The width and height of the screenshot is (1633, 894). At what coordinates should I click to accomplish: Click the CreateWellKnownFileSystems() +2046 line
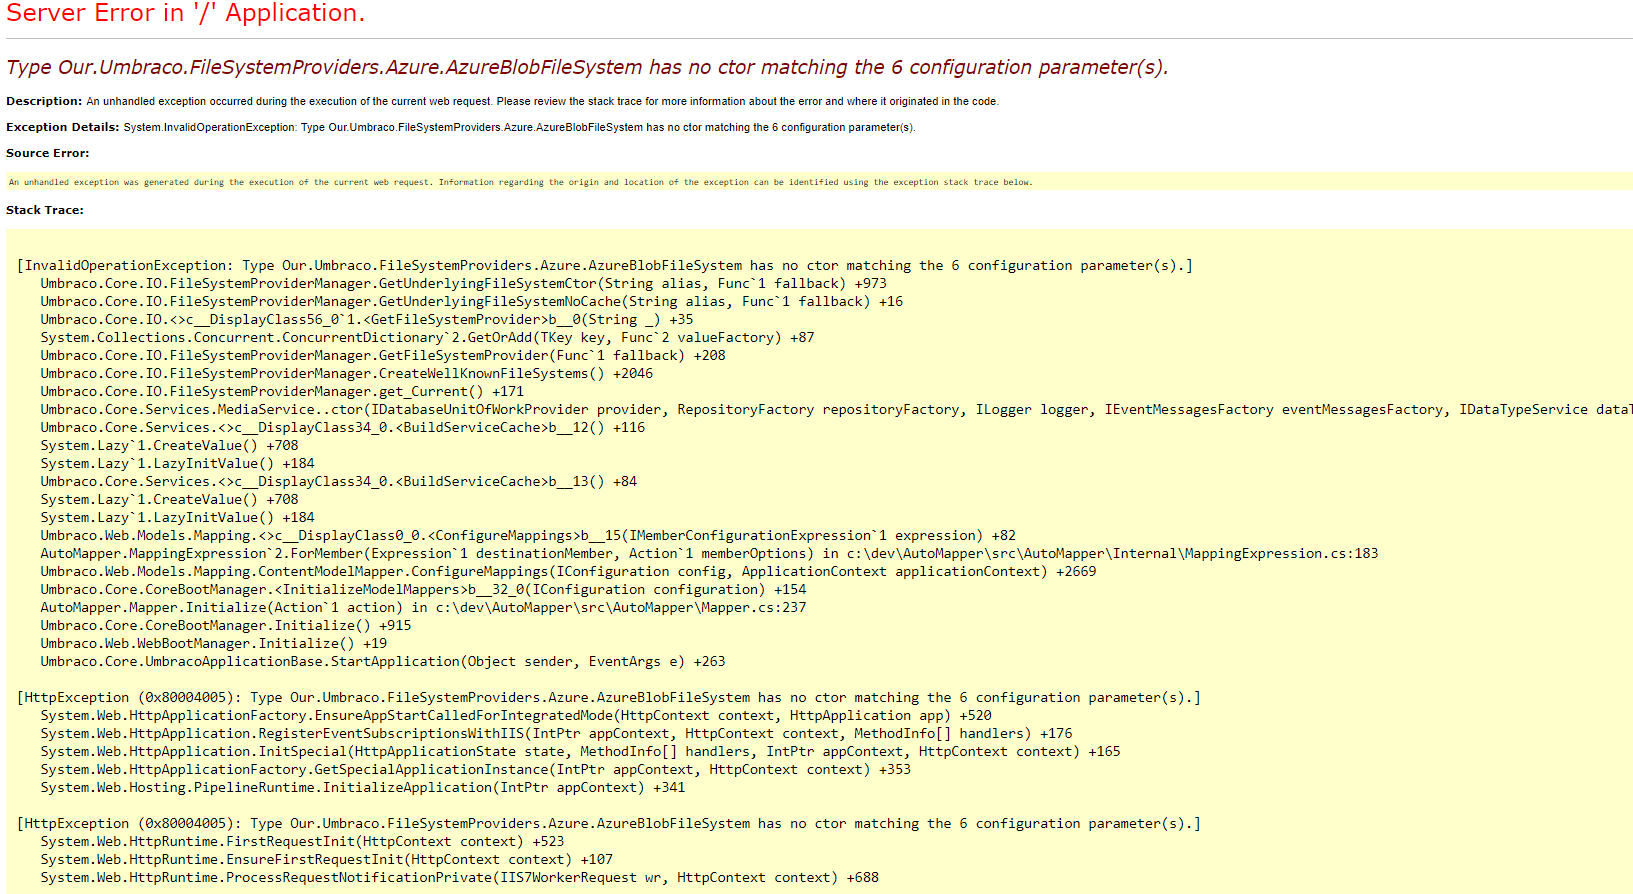[x=347, y=373]
